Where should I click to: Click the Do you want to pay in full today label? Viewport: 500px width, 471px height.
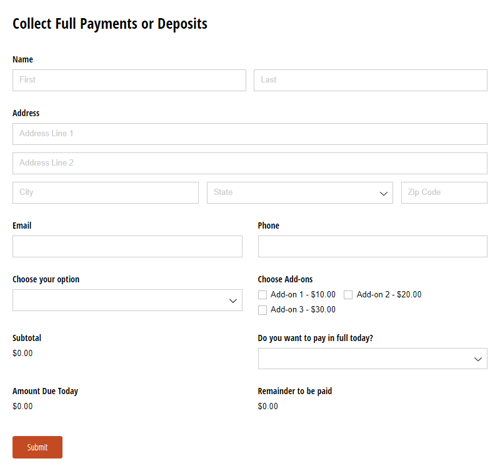point(315,338)
